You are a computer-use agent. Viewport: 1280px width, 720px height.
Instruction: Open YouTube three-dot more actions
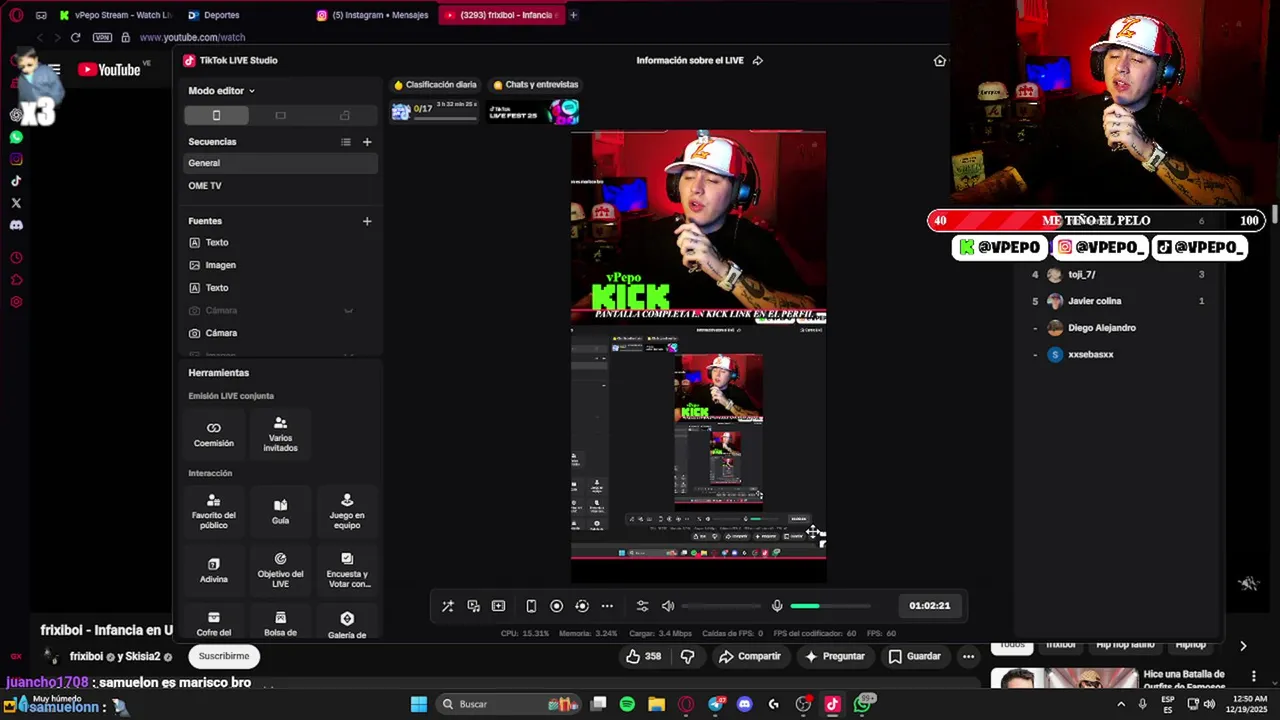[x=968, y=656]
